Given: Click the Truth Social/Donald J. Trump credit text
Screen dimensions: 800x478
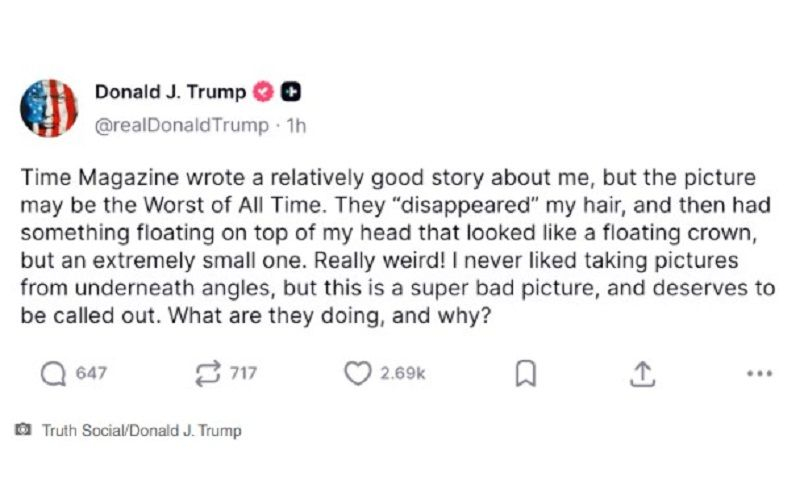Looking at the screenshot, I should pyautogui.click(x=141, y=431).
